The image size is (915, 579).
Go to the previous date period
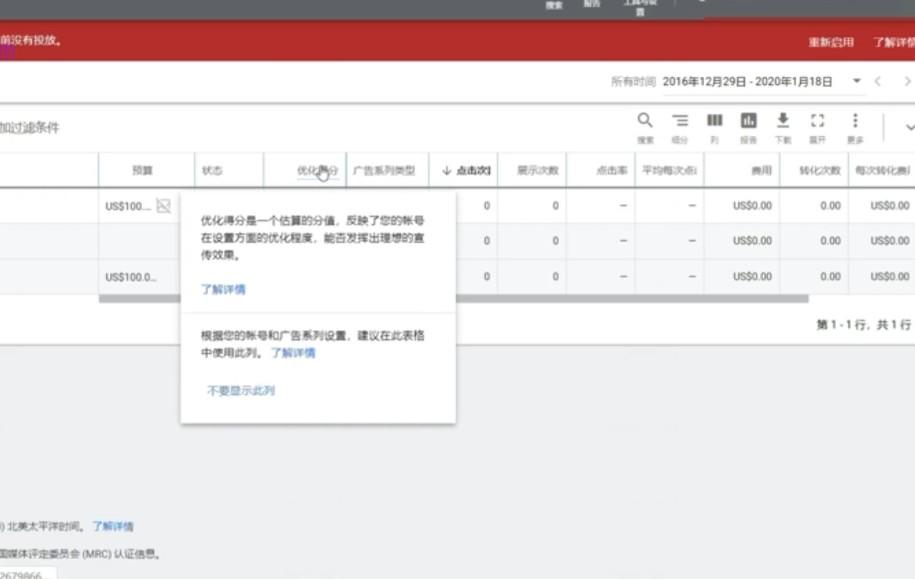click(878, 81)
